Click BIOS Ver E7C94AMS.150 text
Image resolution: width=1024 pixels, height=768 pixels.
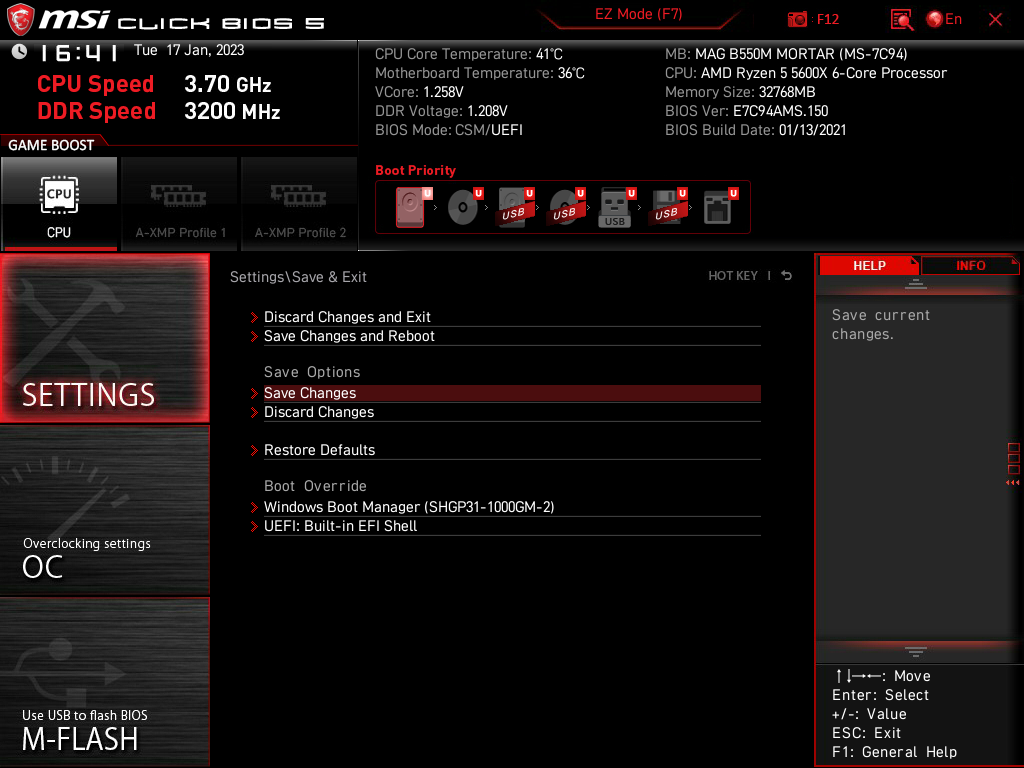(x=746, y=111)
